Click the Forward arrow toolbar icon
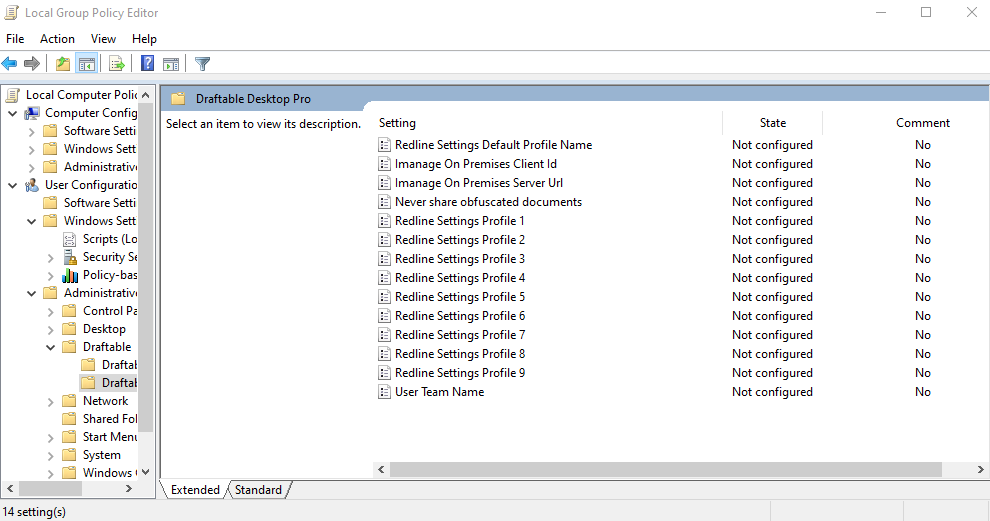Viewport: 990px width, 521px height. click(32, 63)
